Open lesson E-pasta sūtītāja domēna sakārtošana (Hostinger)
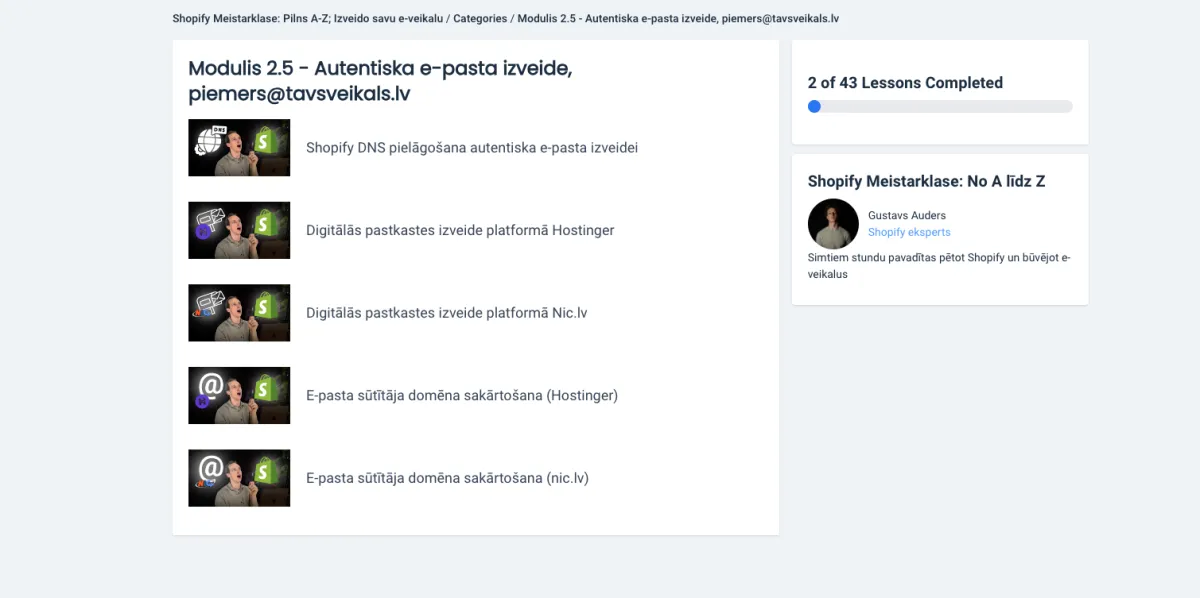This screenshot has width=1200, height=598. pyautogui.click(x=462, y=395)
